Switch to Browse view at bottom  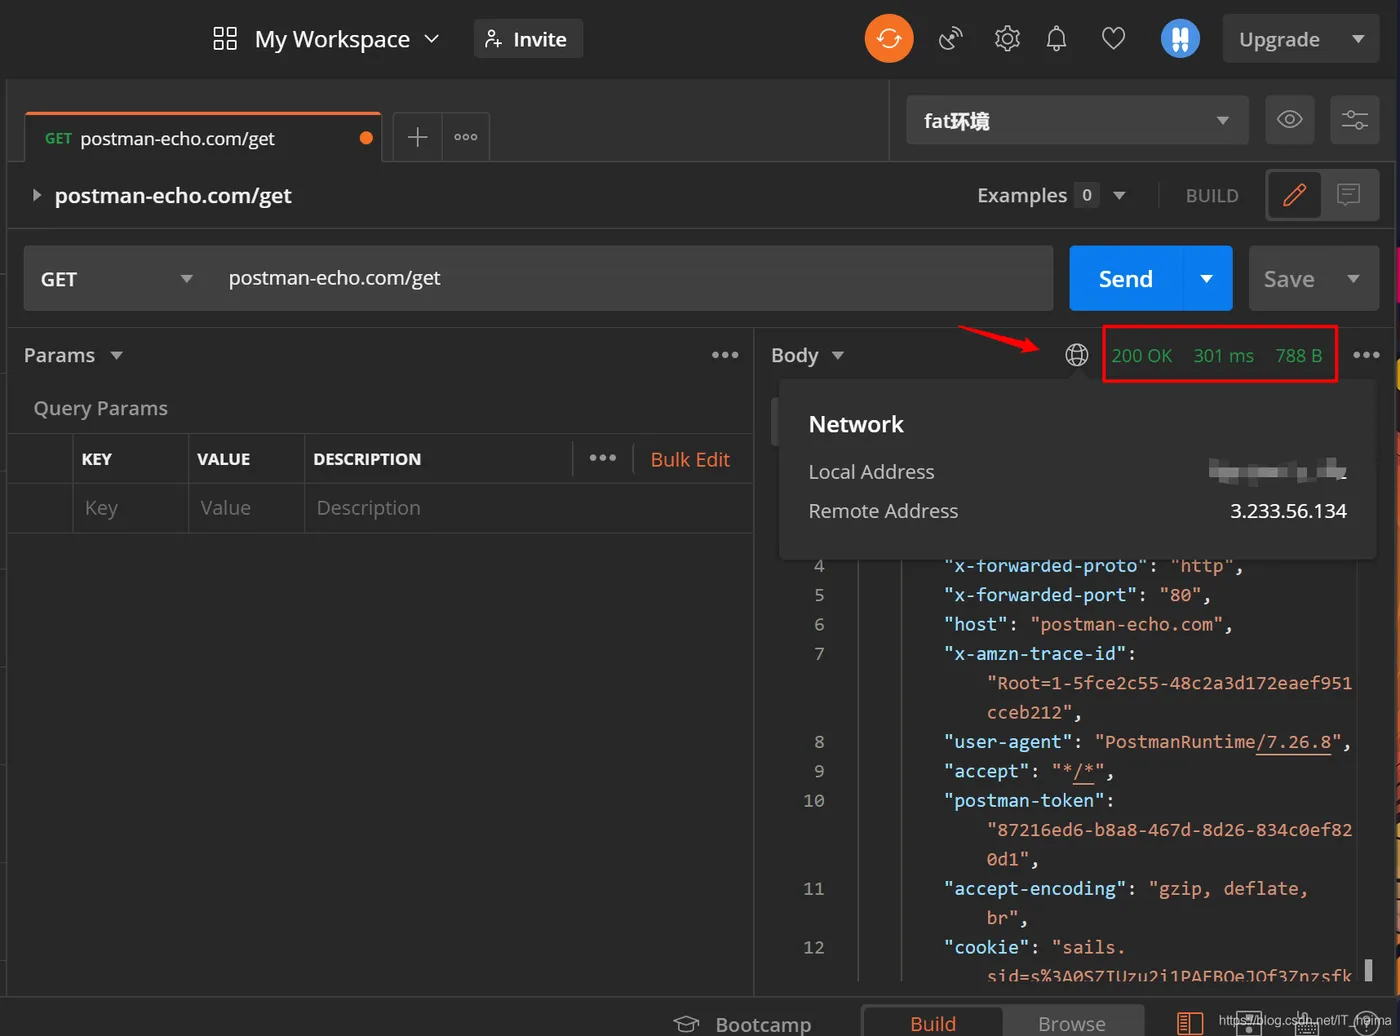point(1071,1023)
